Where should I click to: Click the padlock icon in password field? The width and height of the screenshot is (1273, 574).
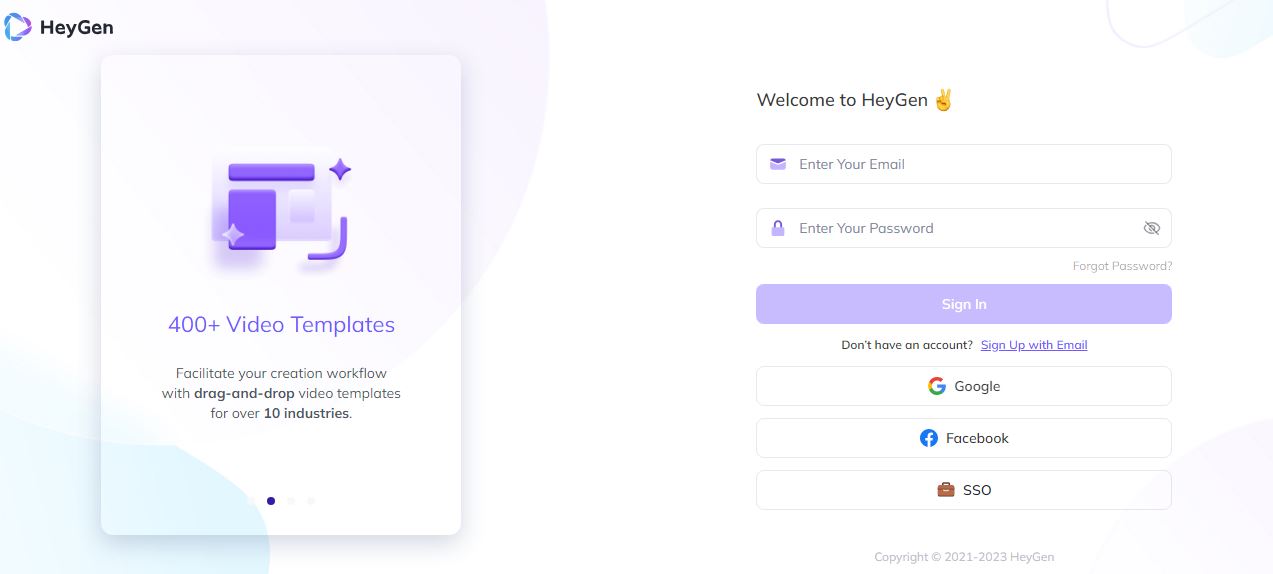coord(778,228)
